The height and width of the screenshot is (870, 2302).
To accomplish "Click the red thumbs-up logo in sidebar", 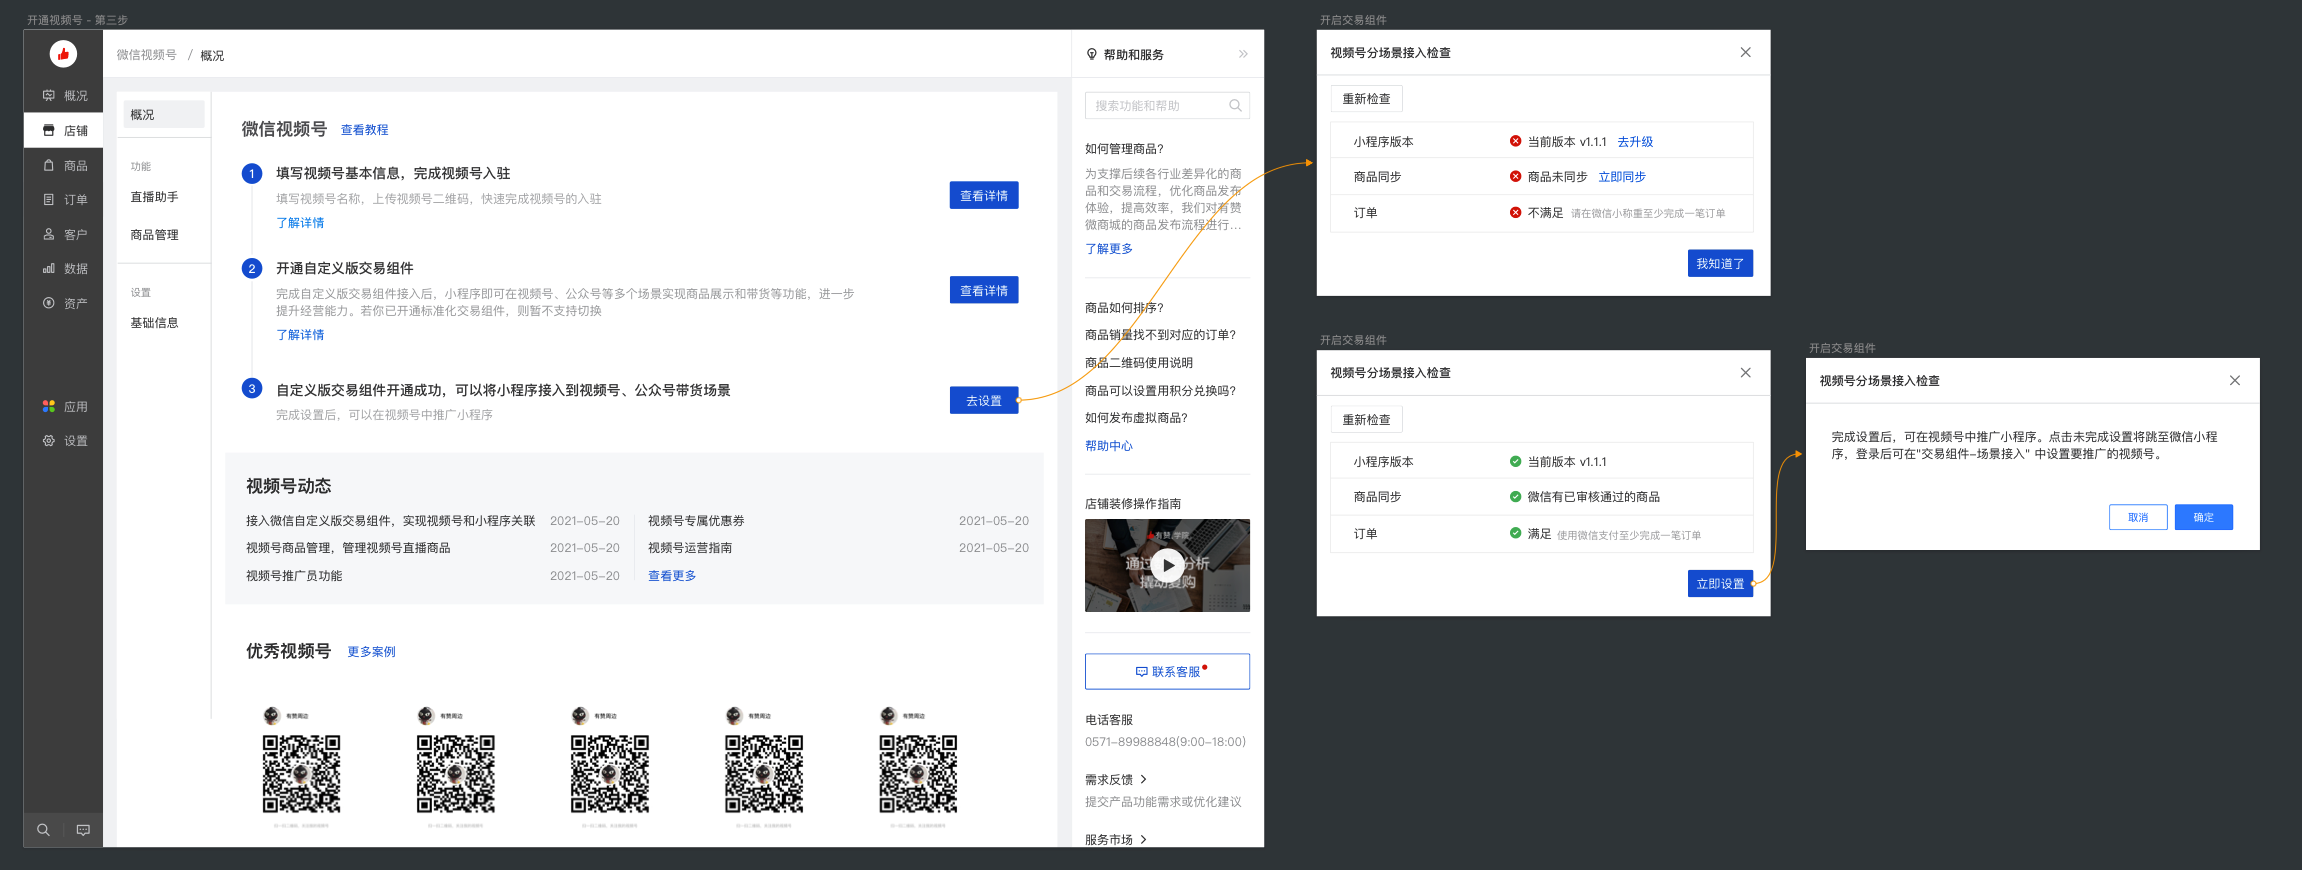I will point(63,54).
